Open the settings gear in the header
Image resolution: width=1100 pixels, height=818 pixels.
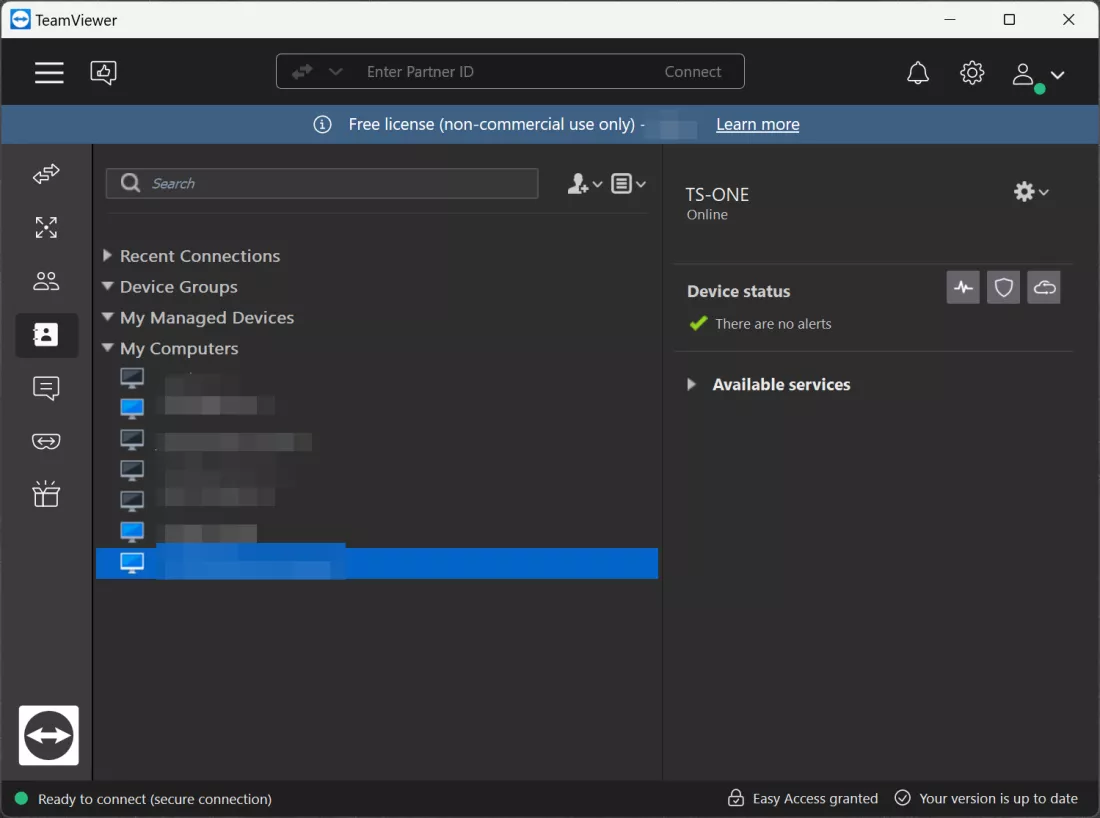coord(972,73)
